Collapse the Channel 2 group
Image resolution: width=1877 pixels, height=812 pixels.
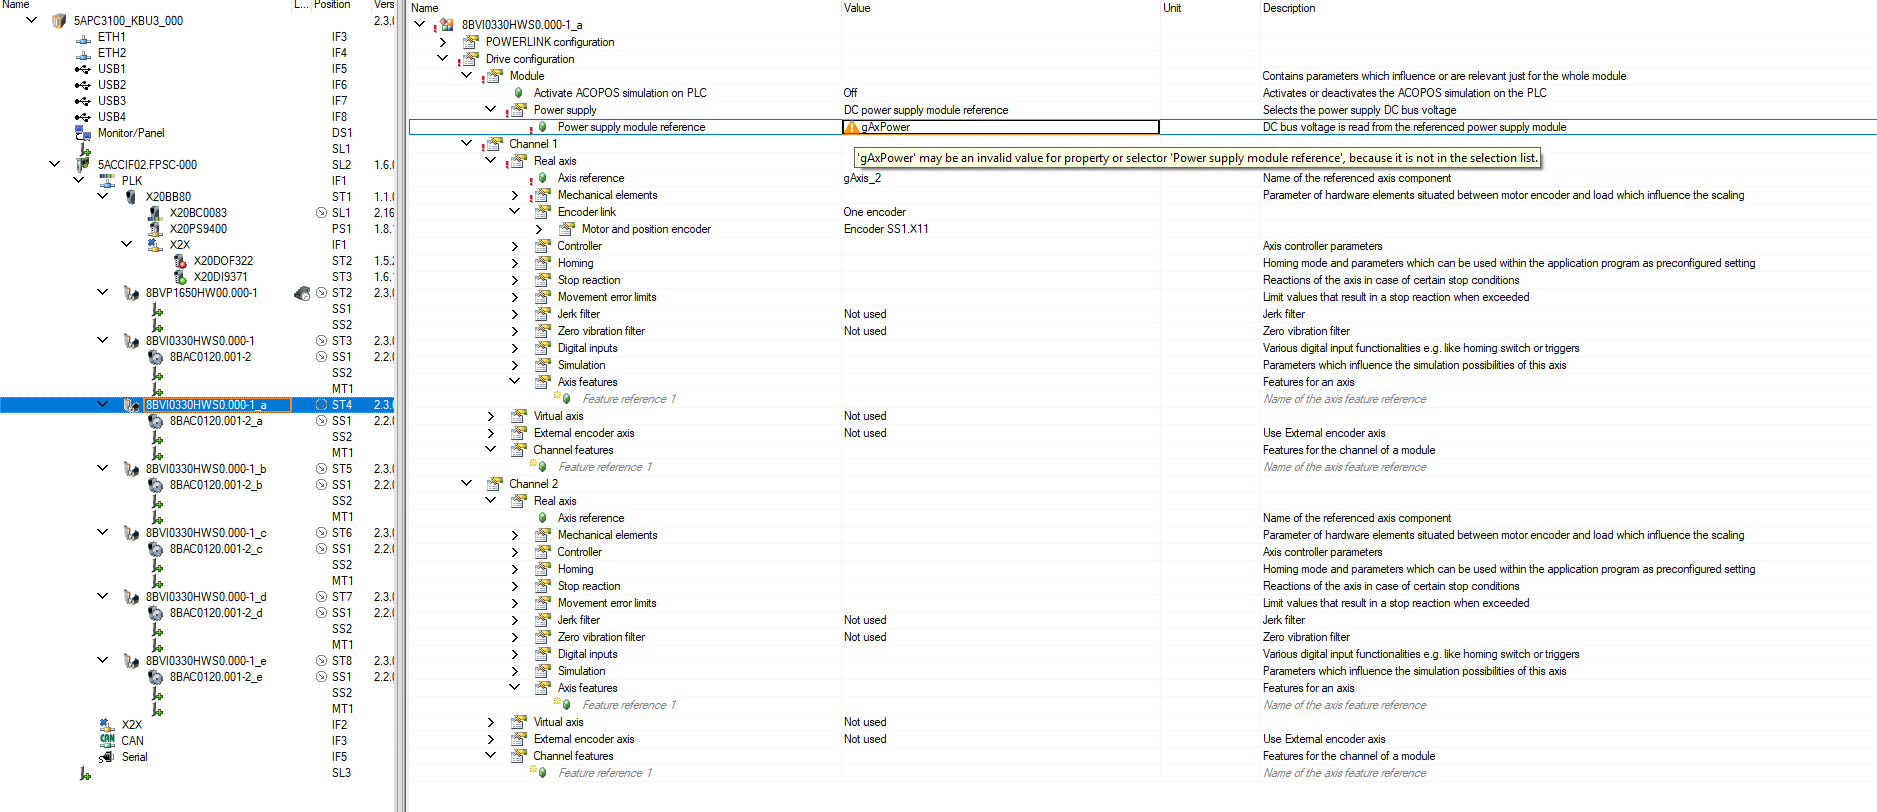(467, 483)
